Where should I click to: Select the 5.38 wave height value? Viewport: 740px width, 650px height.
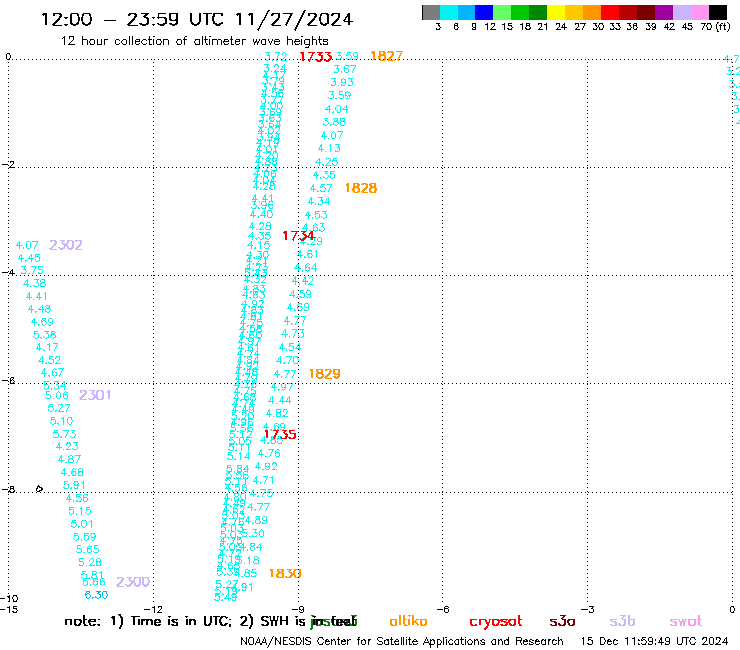(44, 335)
